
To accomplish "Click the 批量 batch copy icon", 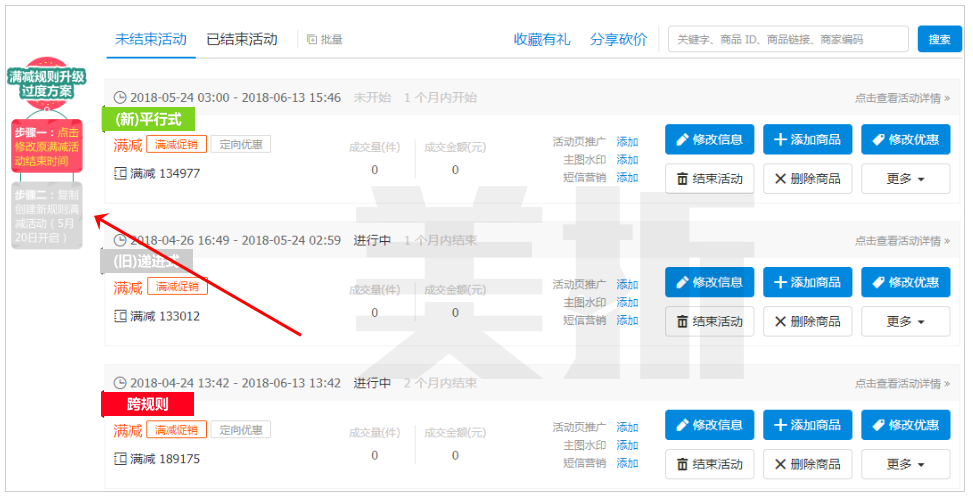I will point(312,40).
